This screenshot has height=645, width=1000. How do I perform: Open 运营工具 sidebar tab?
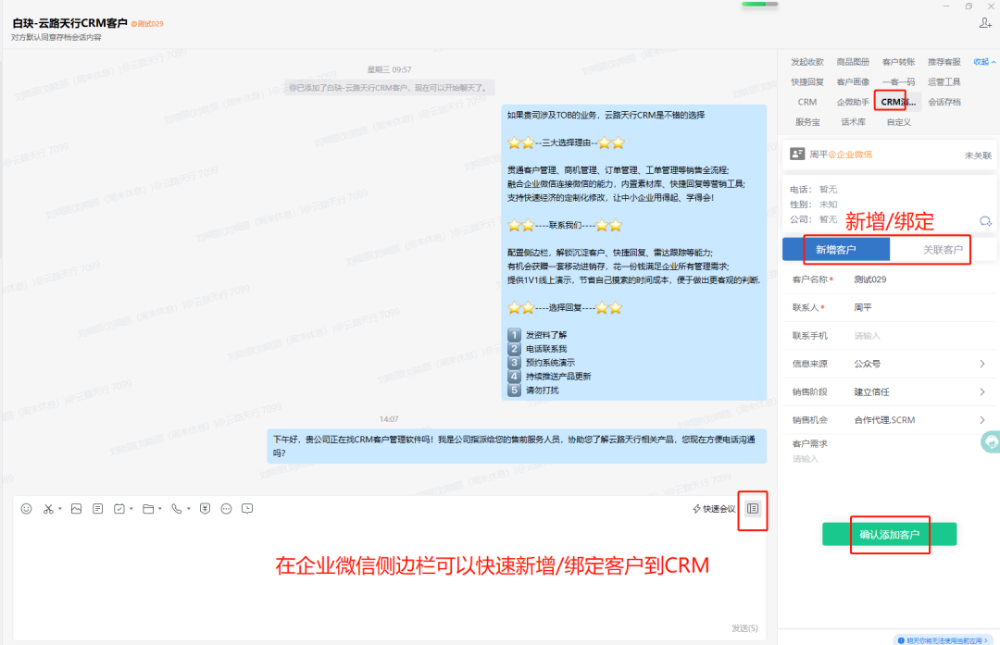click(944, 82)
